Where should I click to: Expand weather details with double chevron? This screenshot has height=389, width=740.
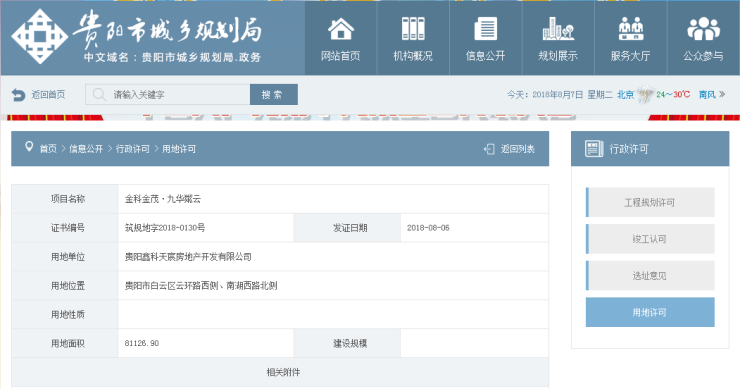pyautogui.click(x=722, y=94)
